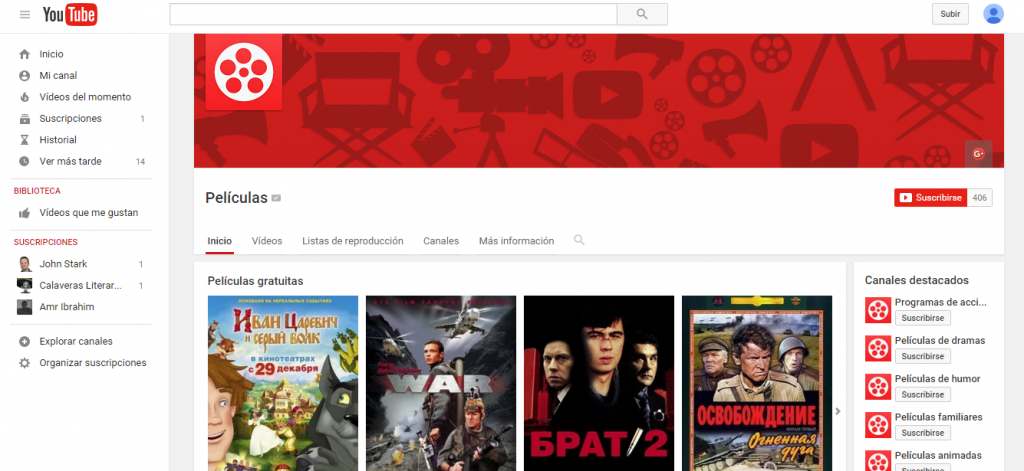Screen dimensions: 1024x471
Task: Click the Calaveras Literar... subscription name
Action: pyautogui.click(x=80, y=285)
